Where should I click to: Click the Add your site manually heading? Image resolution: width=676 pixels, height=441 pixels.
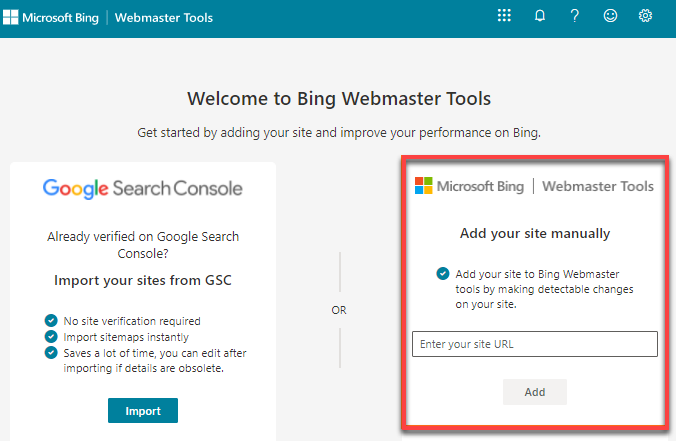coord(535,233)
